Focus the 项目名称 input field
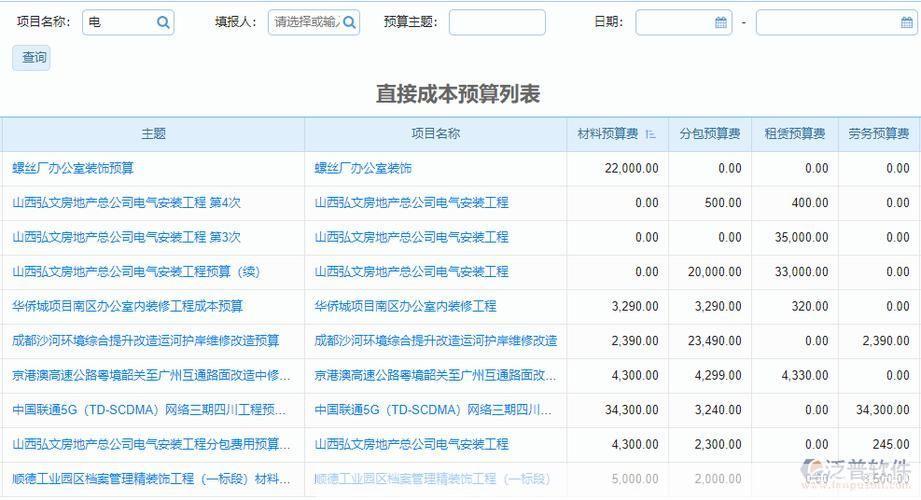Image resolution: width=921 pixels, height=500 pixels. click(x=128, y=22)
